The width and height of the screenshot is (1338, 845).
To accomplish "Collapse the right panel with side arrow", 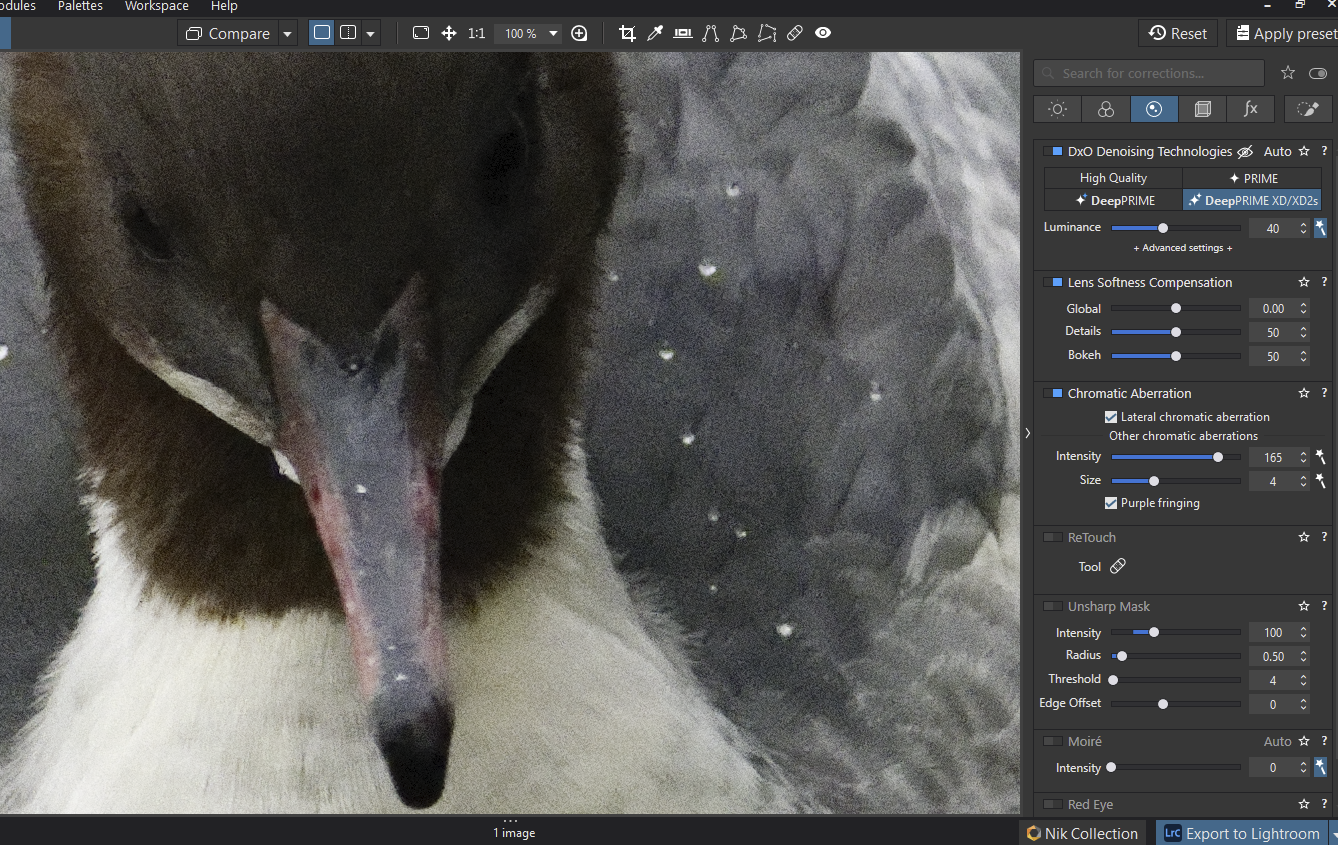I will 1027,433.
